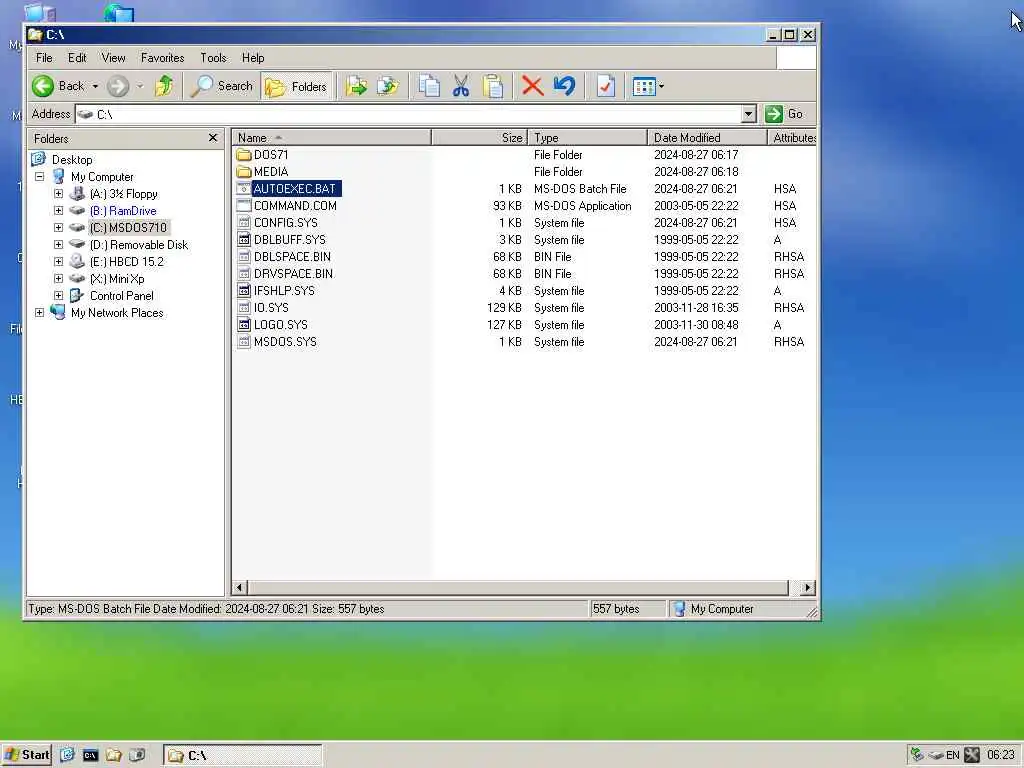Open the Help menu
The width and height of the screenshot is (1024, 768).
(253, 58)
